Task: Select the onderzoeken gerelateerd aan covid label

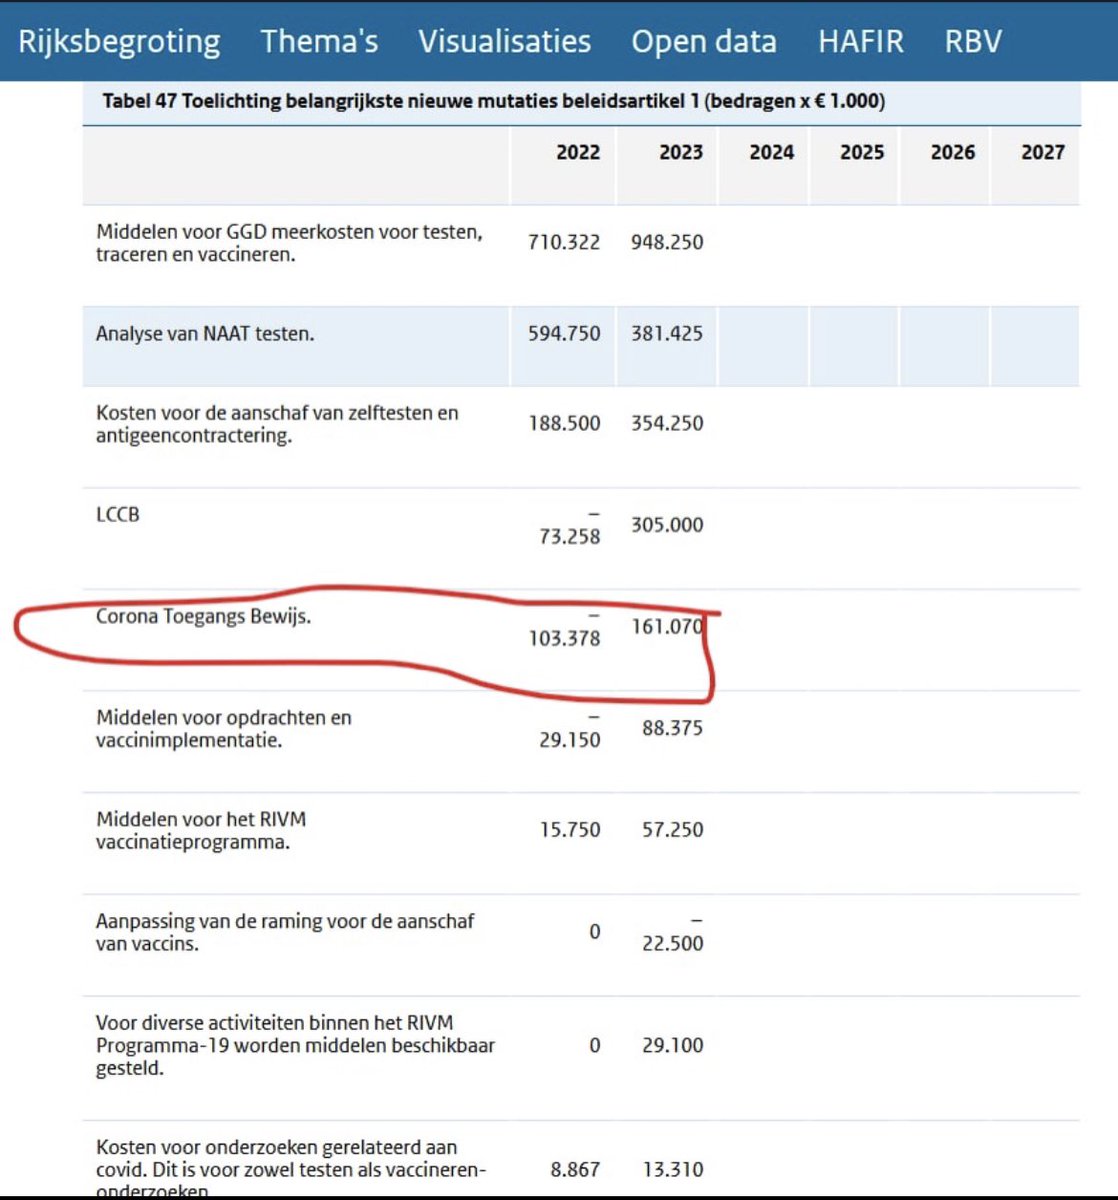Action: [291, 1169]
